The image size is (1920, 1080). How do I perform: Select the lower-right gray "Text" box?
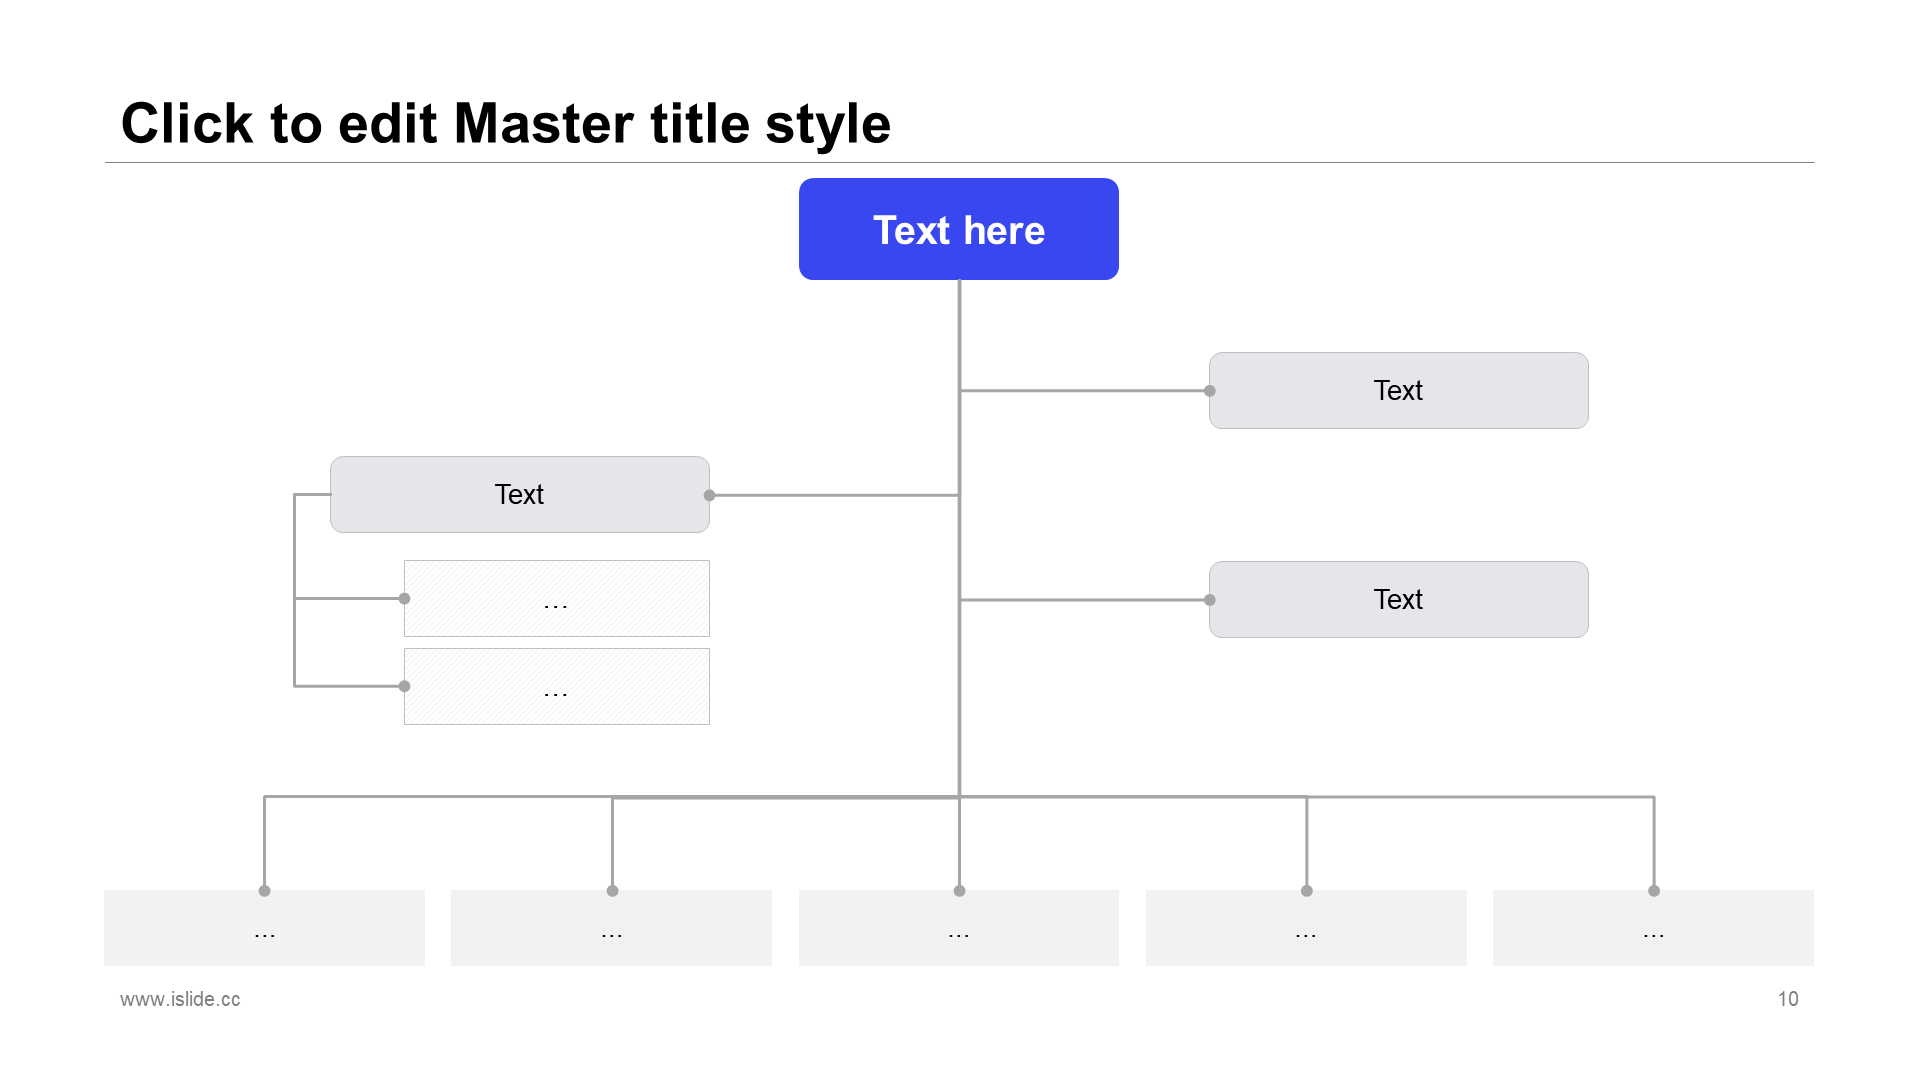[x=1398, y=599]
